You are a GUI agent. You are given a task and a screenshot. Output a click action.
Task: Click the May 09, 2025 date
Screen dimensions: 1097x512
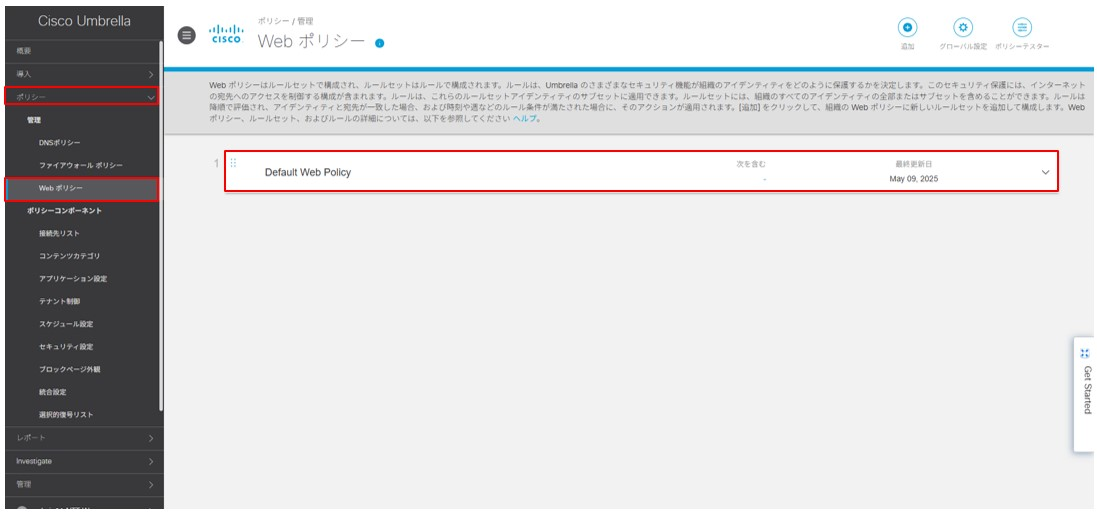point(914,179)
